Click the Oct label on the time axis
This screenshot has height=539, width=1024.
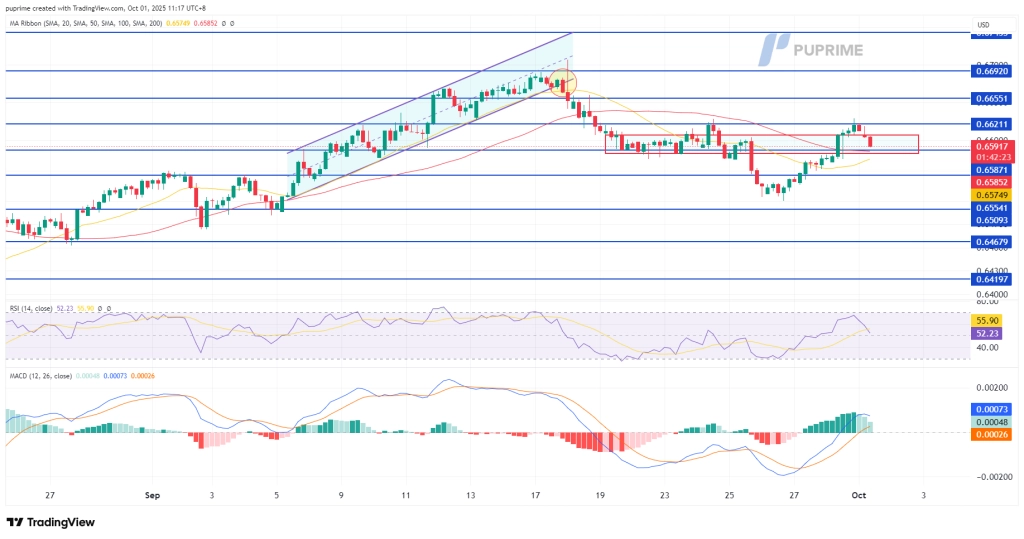click(x=858, y=495)
